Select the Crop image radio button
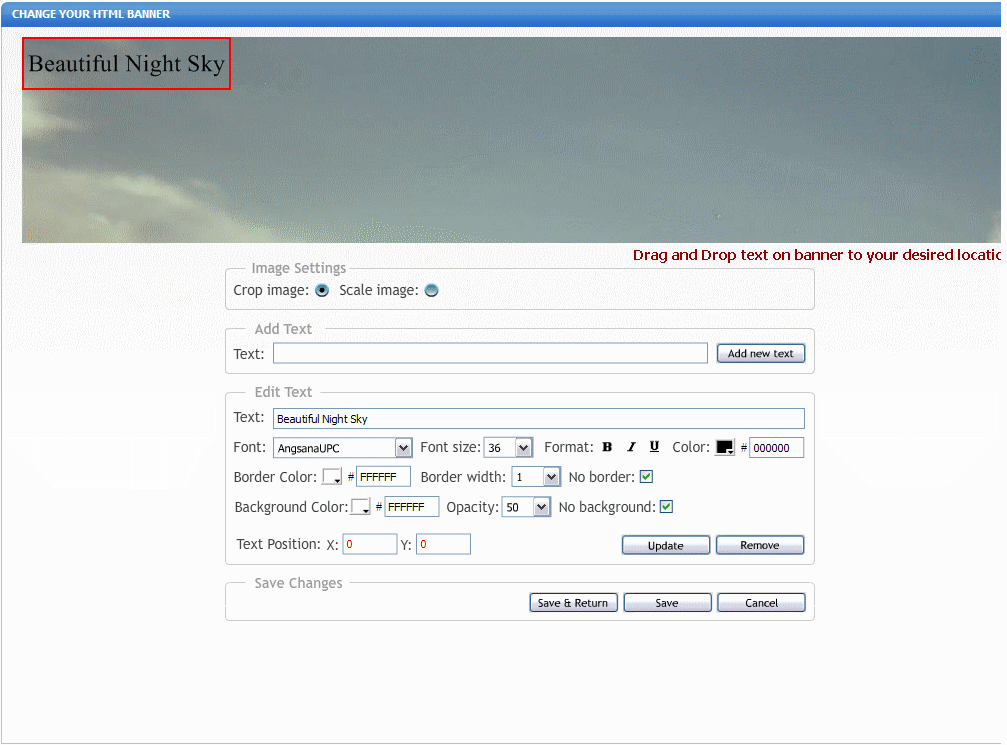Screen dimensions: 1007x745 [x=322, y=290]
